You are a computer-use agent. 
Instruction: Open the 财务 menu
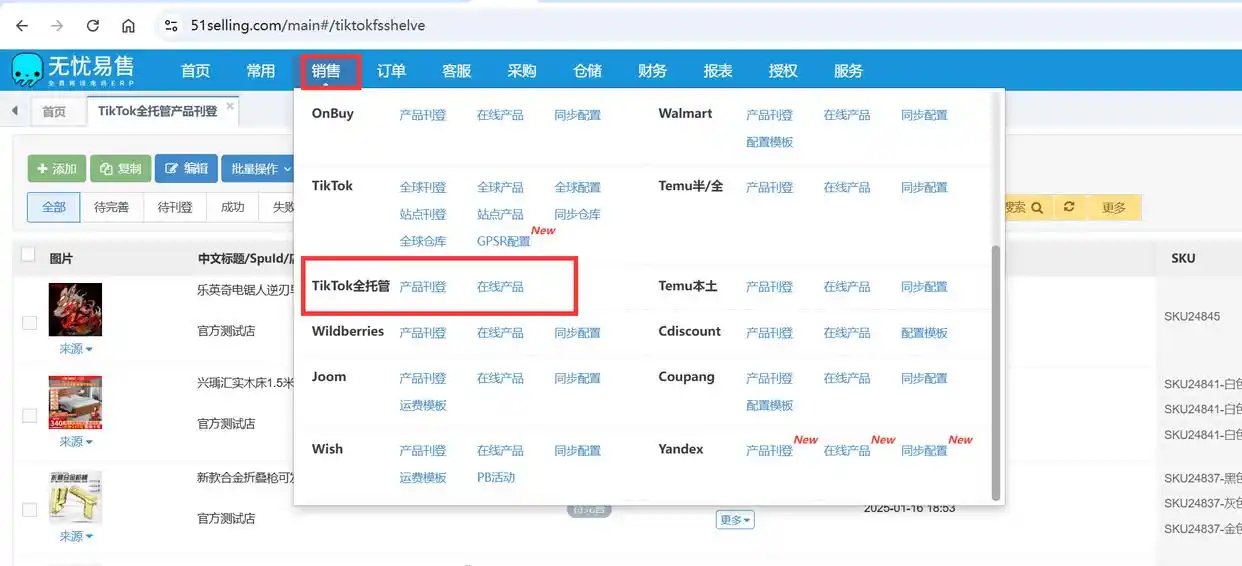point(653,71)
